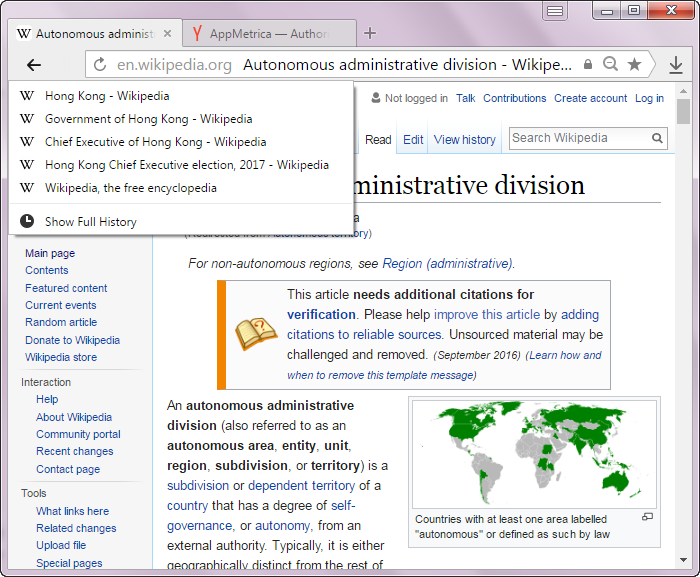Follow the autonomy link in the article
The width and height of the screenshot is (700, 577).
(x=282, y=526)
